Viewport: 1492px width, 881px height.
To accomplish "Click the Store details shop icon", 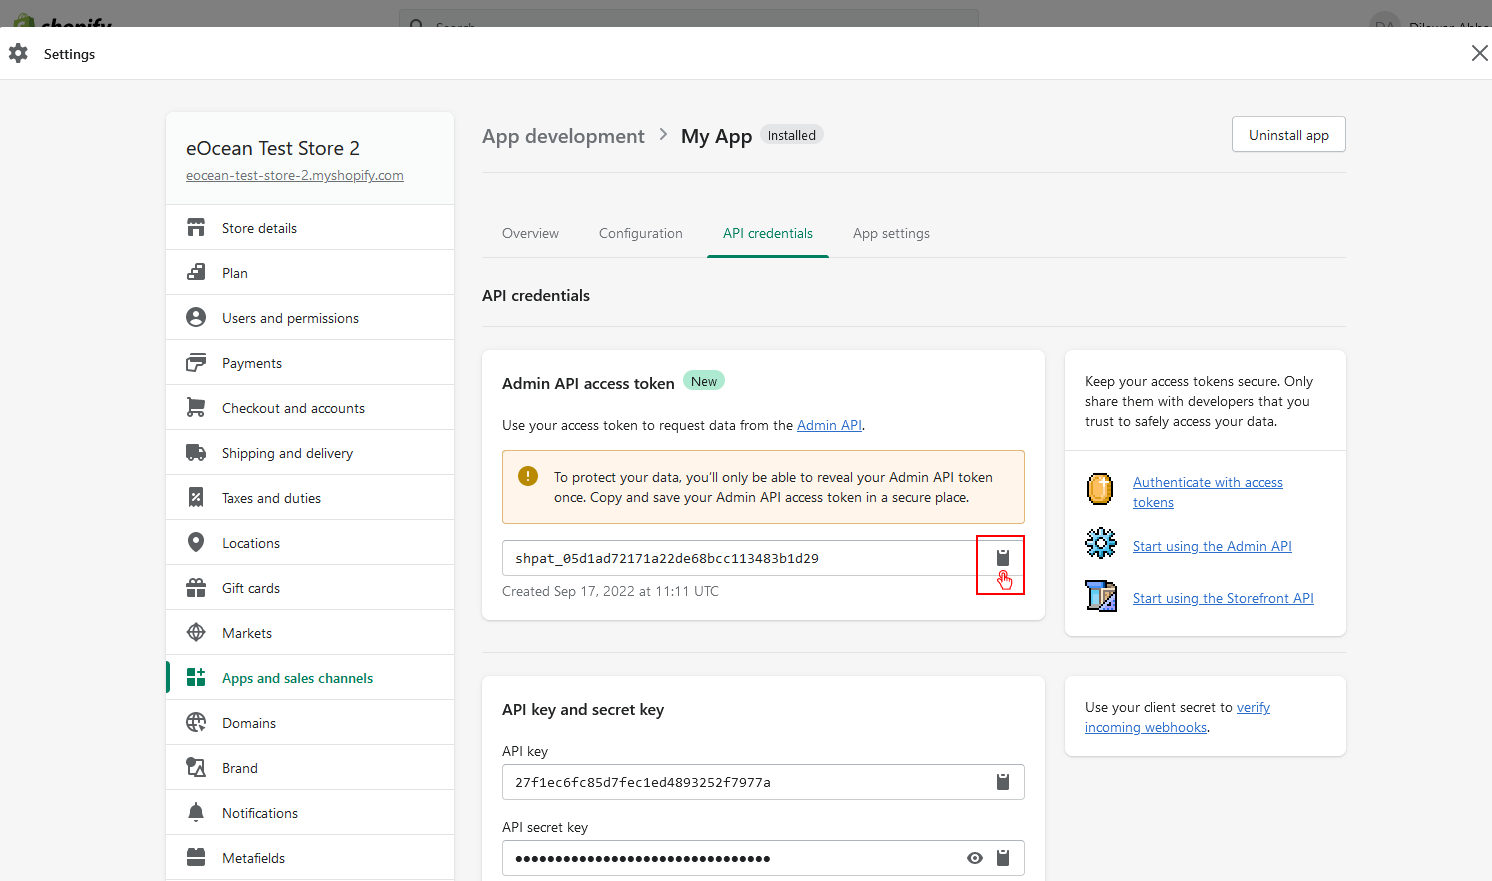I will (x=196, y=228).
